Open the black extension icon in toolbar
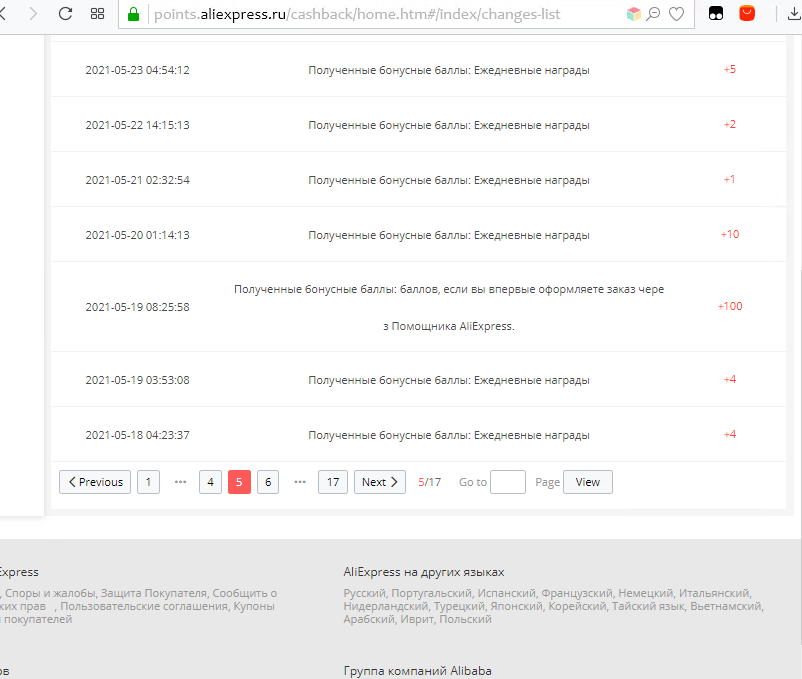 [716, 14]
